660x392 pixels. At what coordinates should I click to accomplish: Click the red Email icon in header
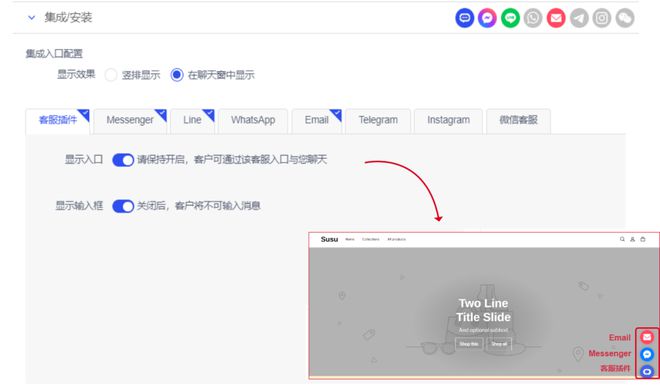556,18
